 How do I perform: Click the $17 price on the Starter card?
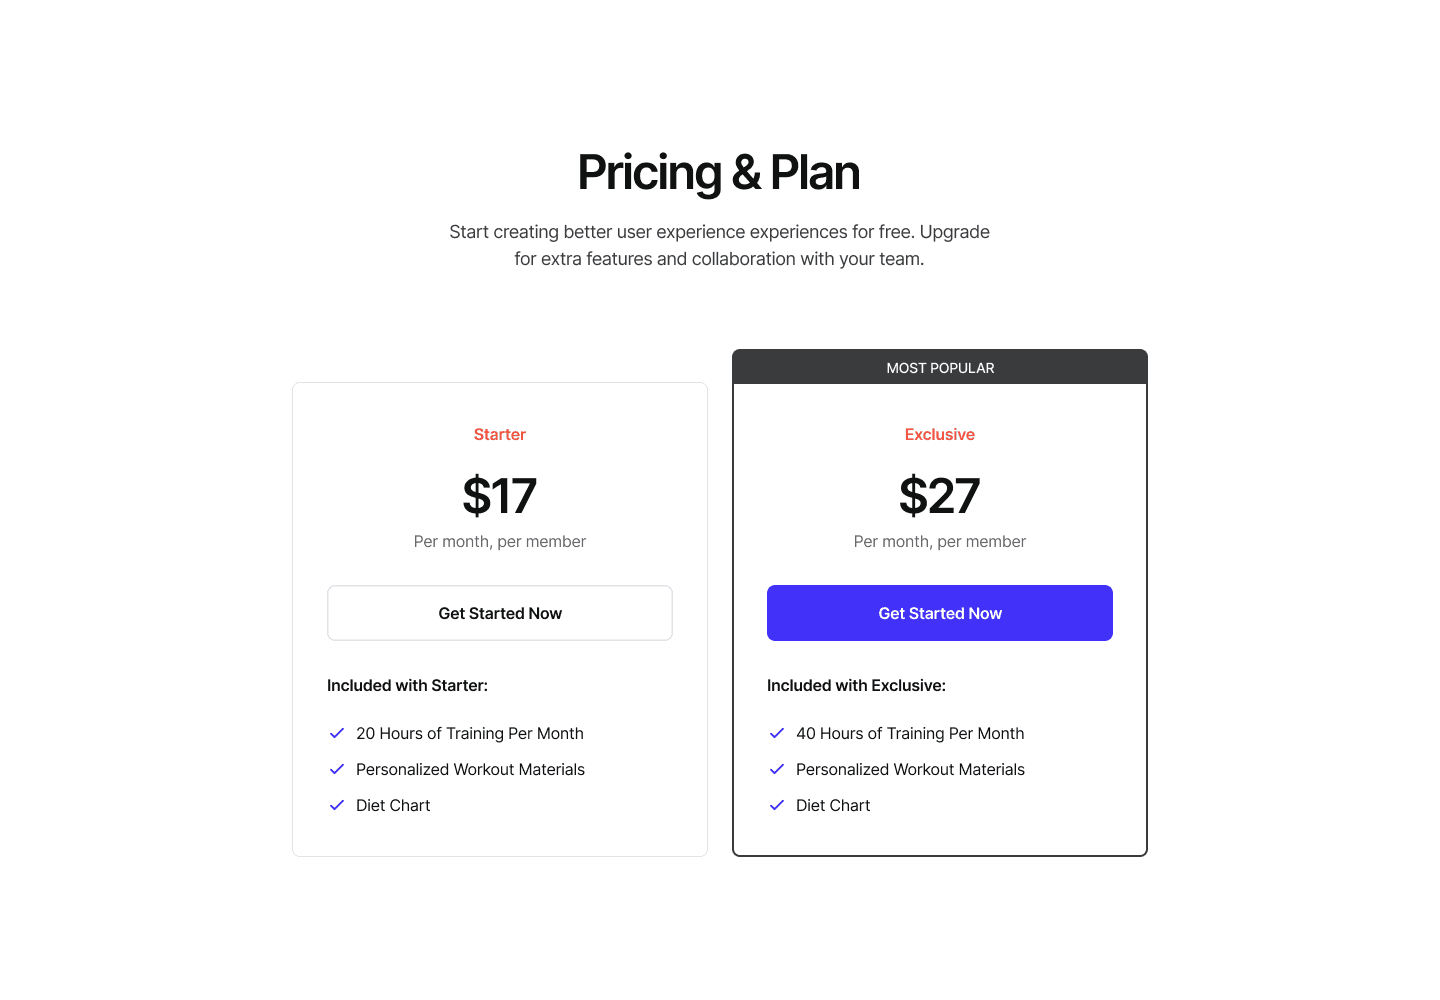click(499, 496)
